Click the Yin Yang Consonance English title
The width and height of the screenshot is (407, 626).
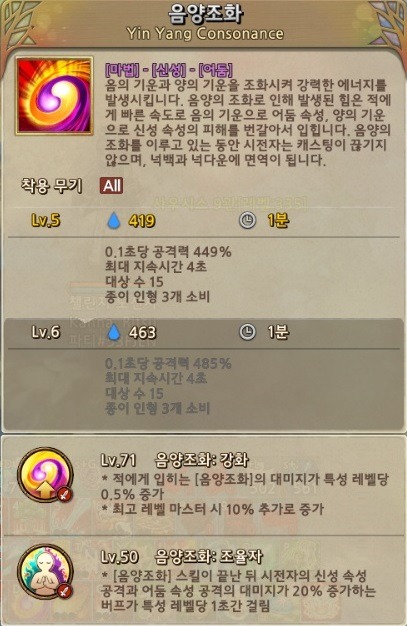[x=205, y=34]
